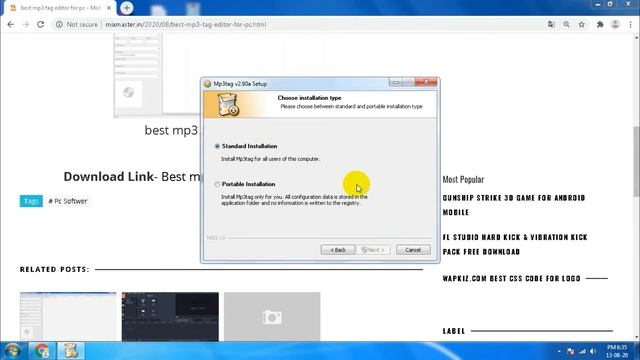
Task: Open a new Chrome tab
Action: (127, 8)
